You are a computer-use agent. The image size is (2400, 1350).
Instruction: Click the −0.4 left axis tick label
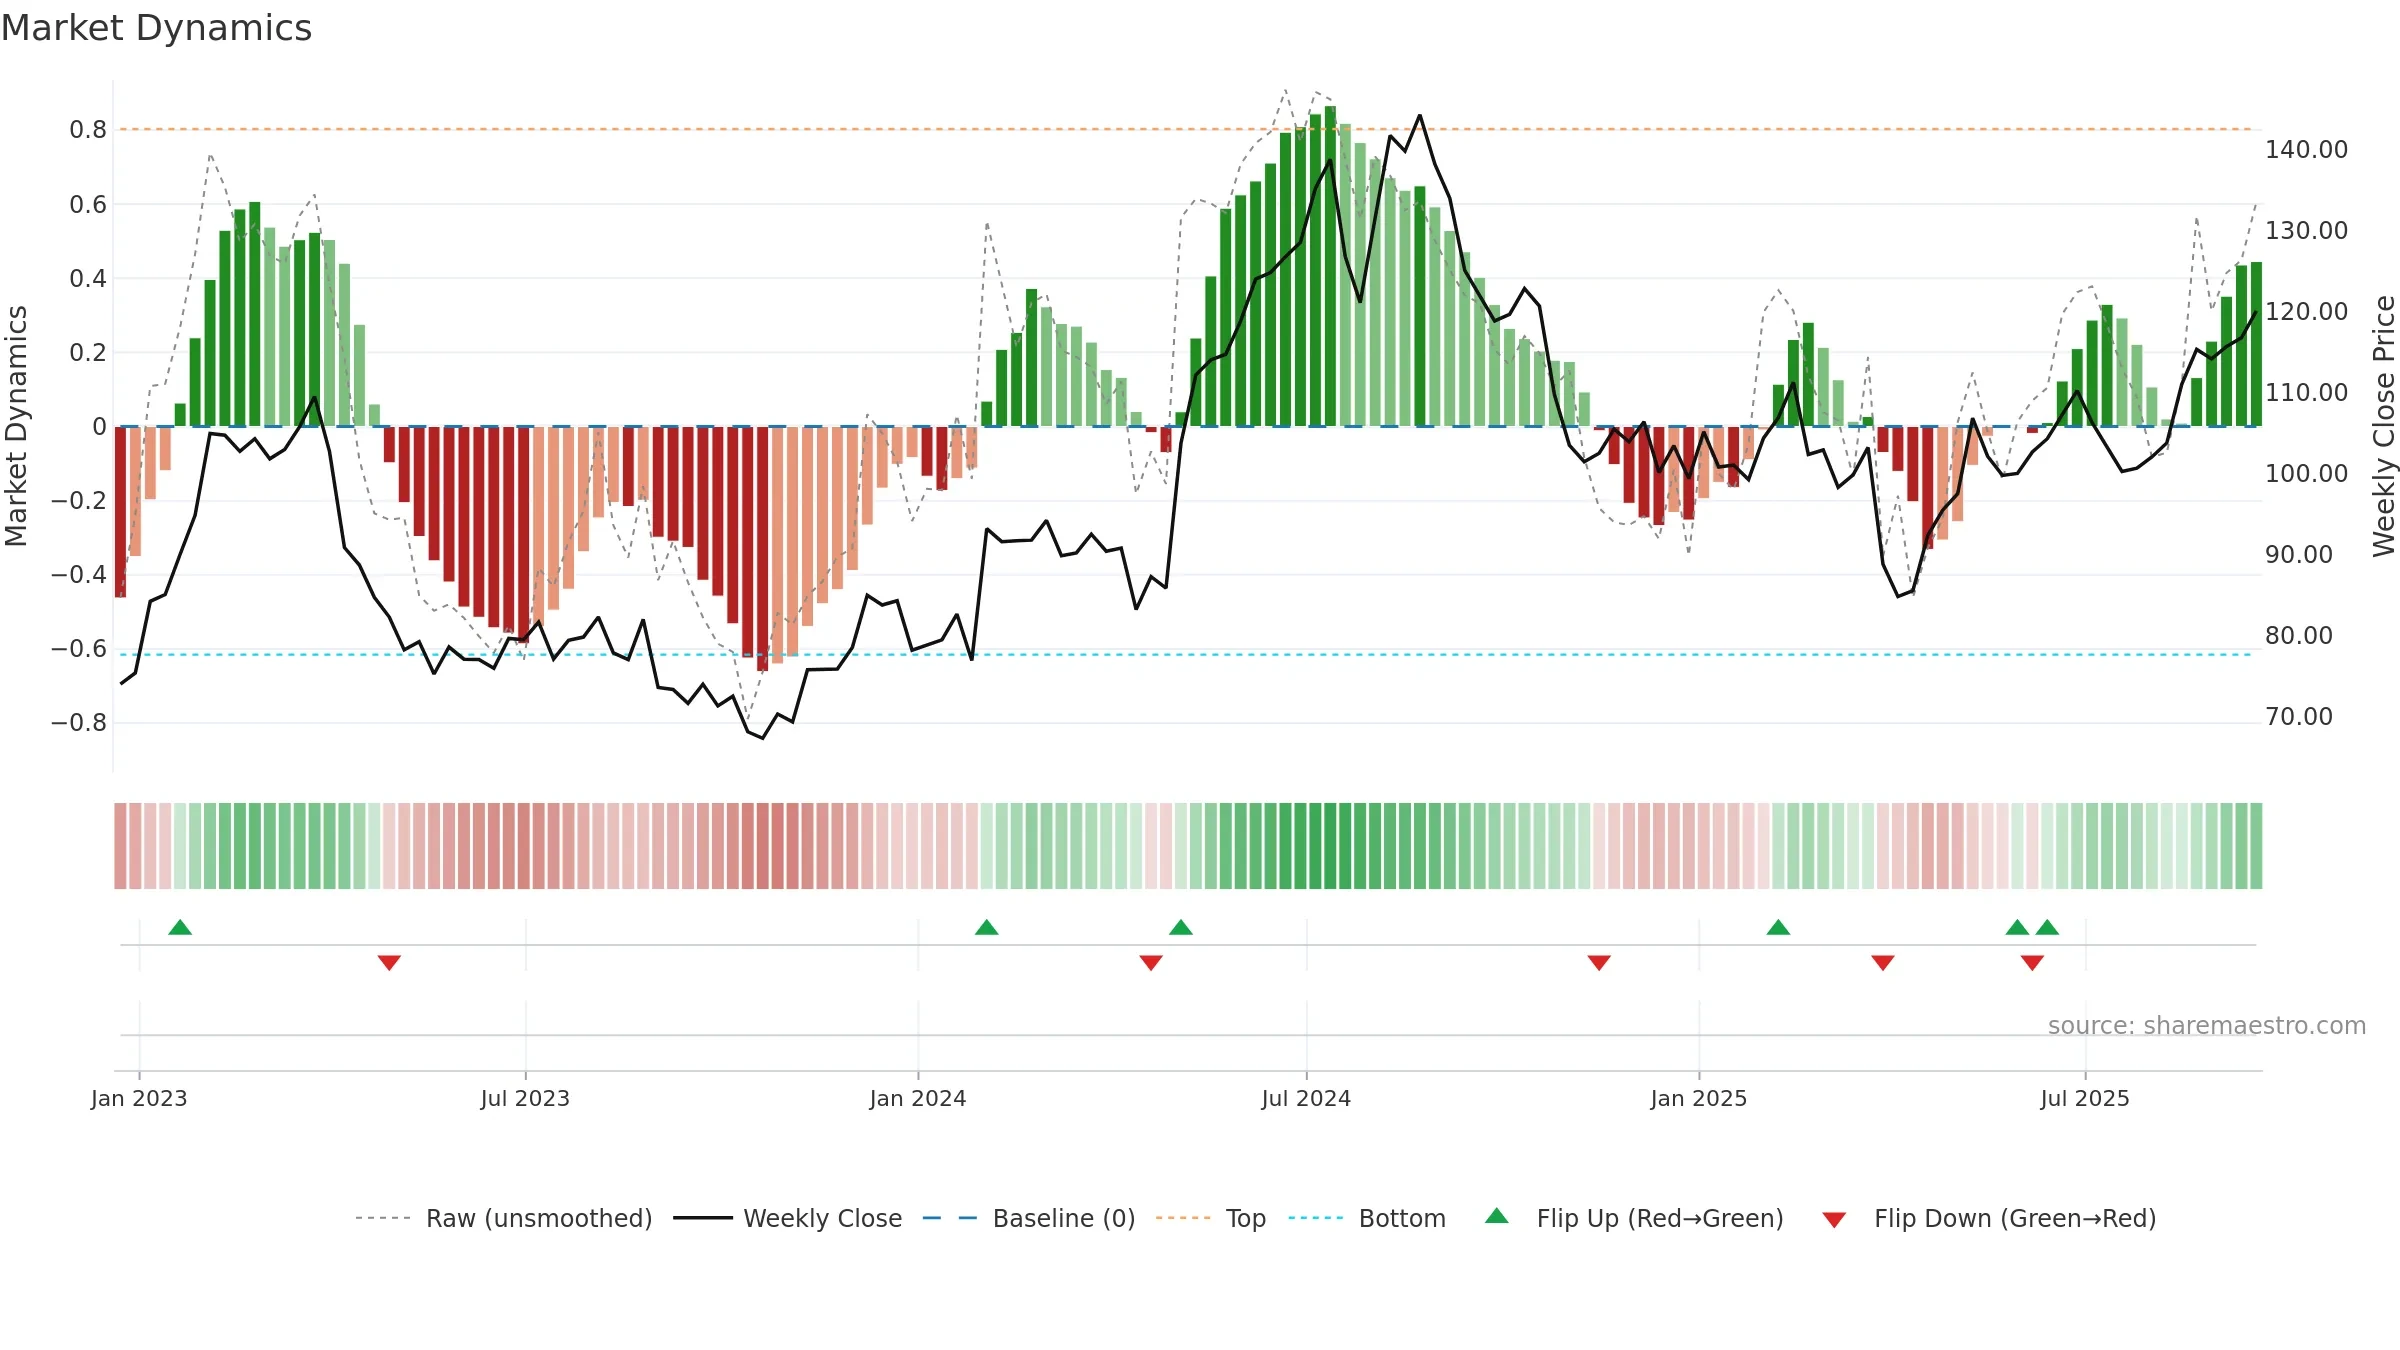tap(79, 575)
